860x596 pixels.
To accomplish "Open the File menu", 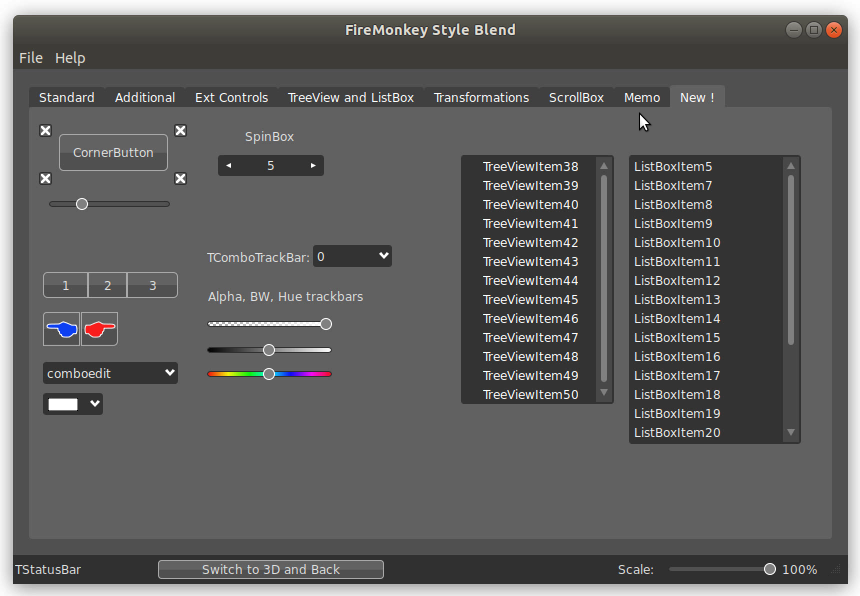I will pos(31,58).
